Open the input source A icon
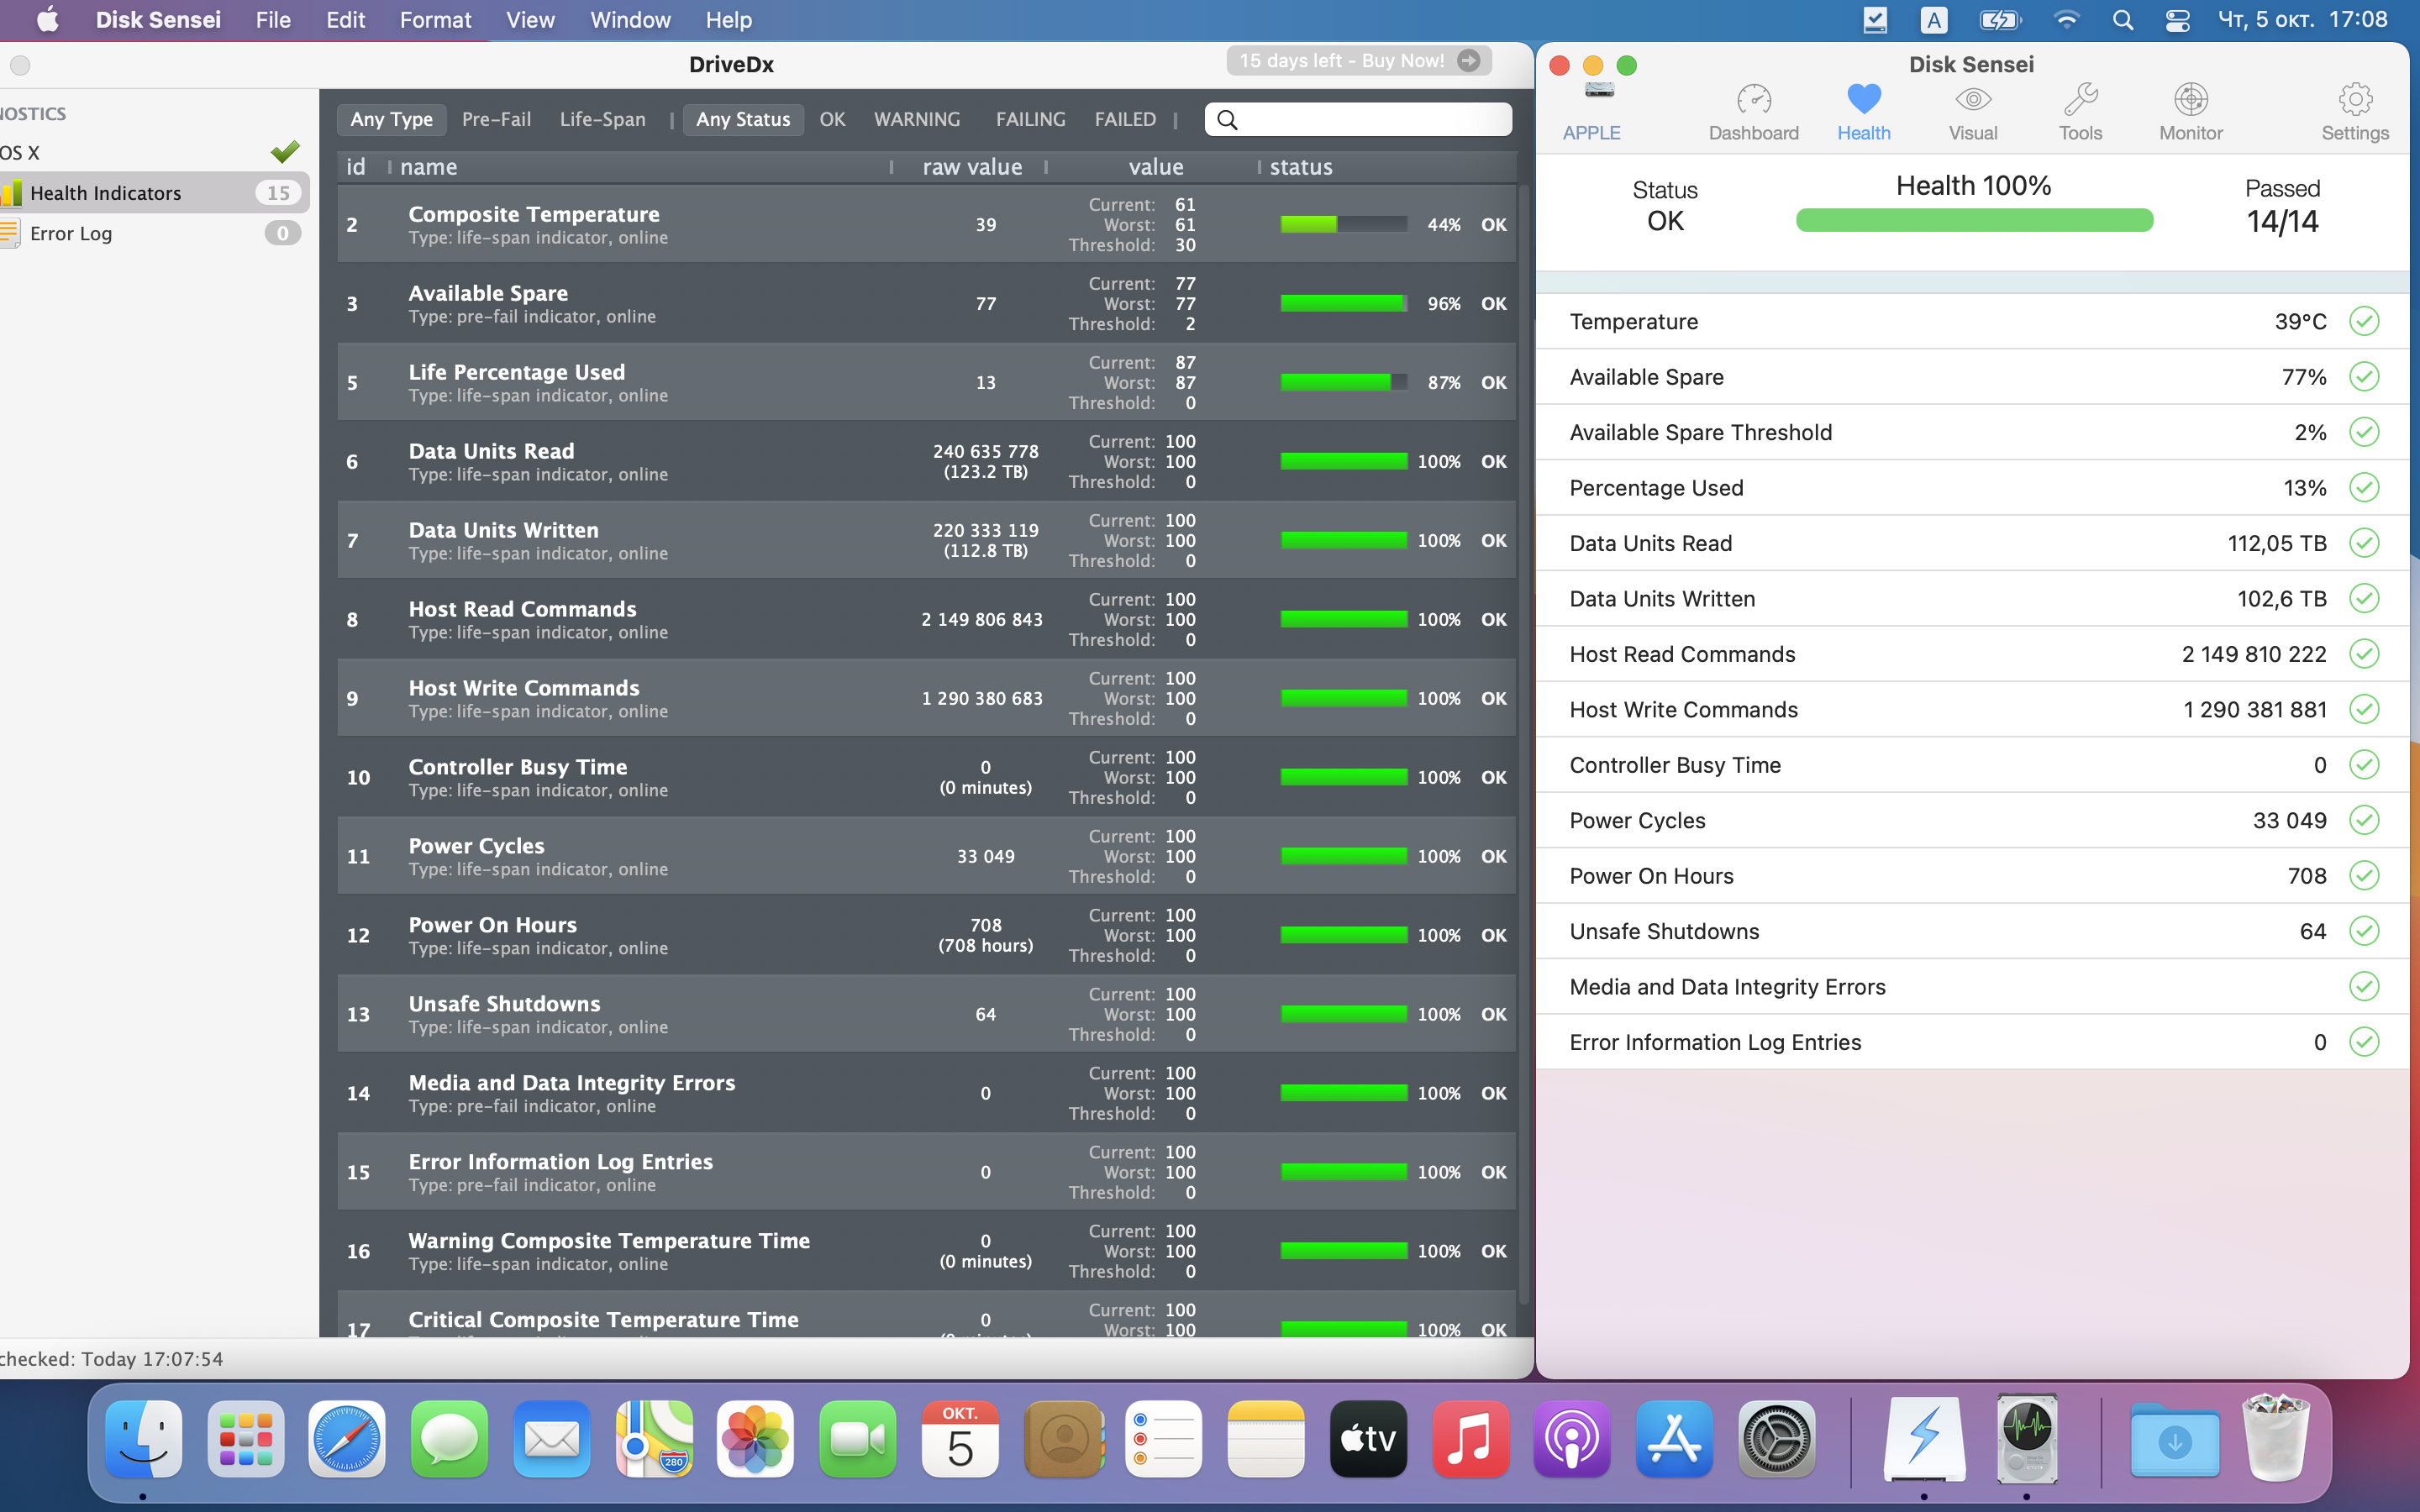2420x1512 pixels. (1933, 20)
